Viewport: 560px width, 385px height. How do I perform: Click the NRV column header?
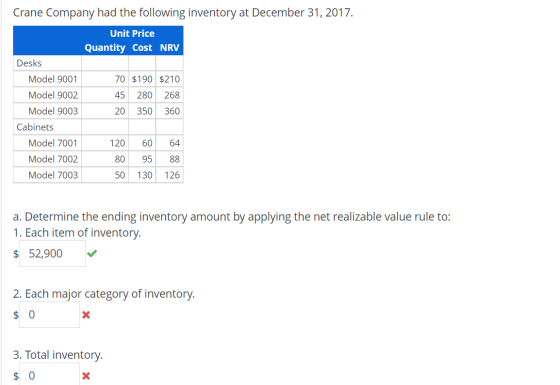[170, 48]
